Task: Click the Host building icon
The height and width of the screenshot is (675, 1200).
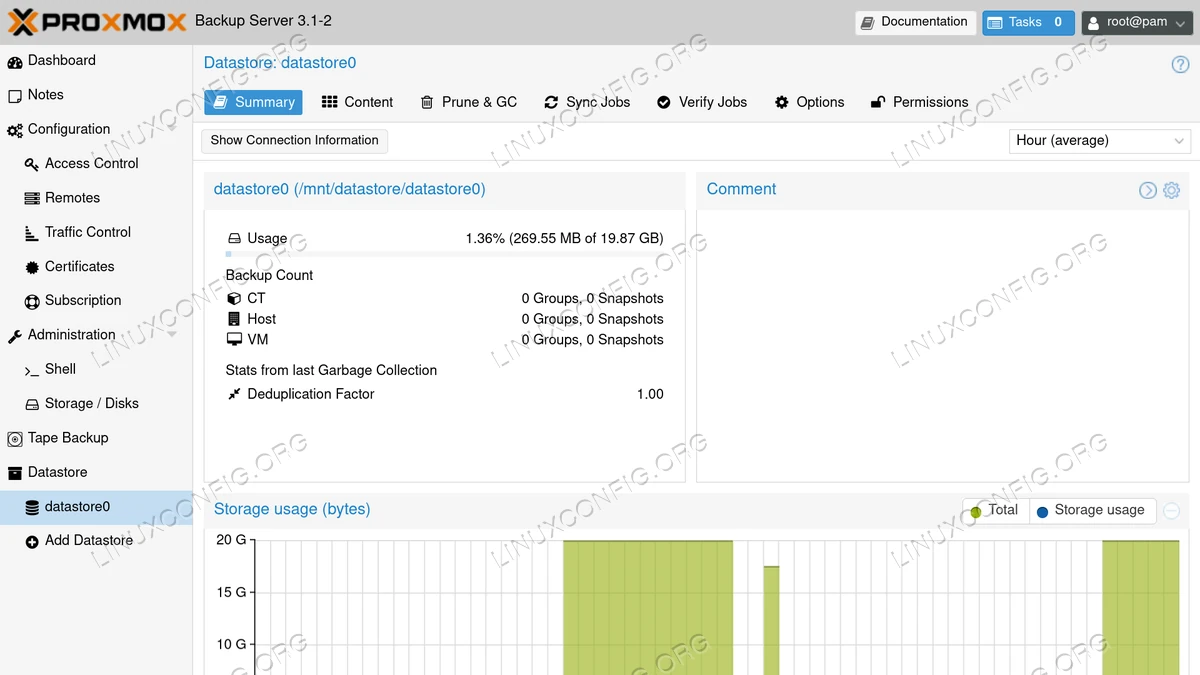Action: tap(234, 319)
